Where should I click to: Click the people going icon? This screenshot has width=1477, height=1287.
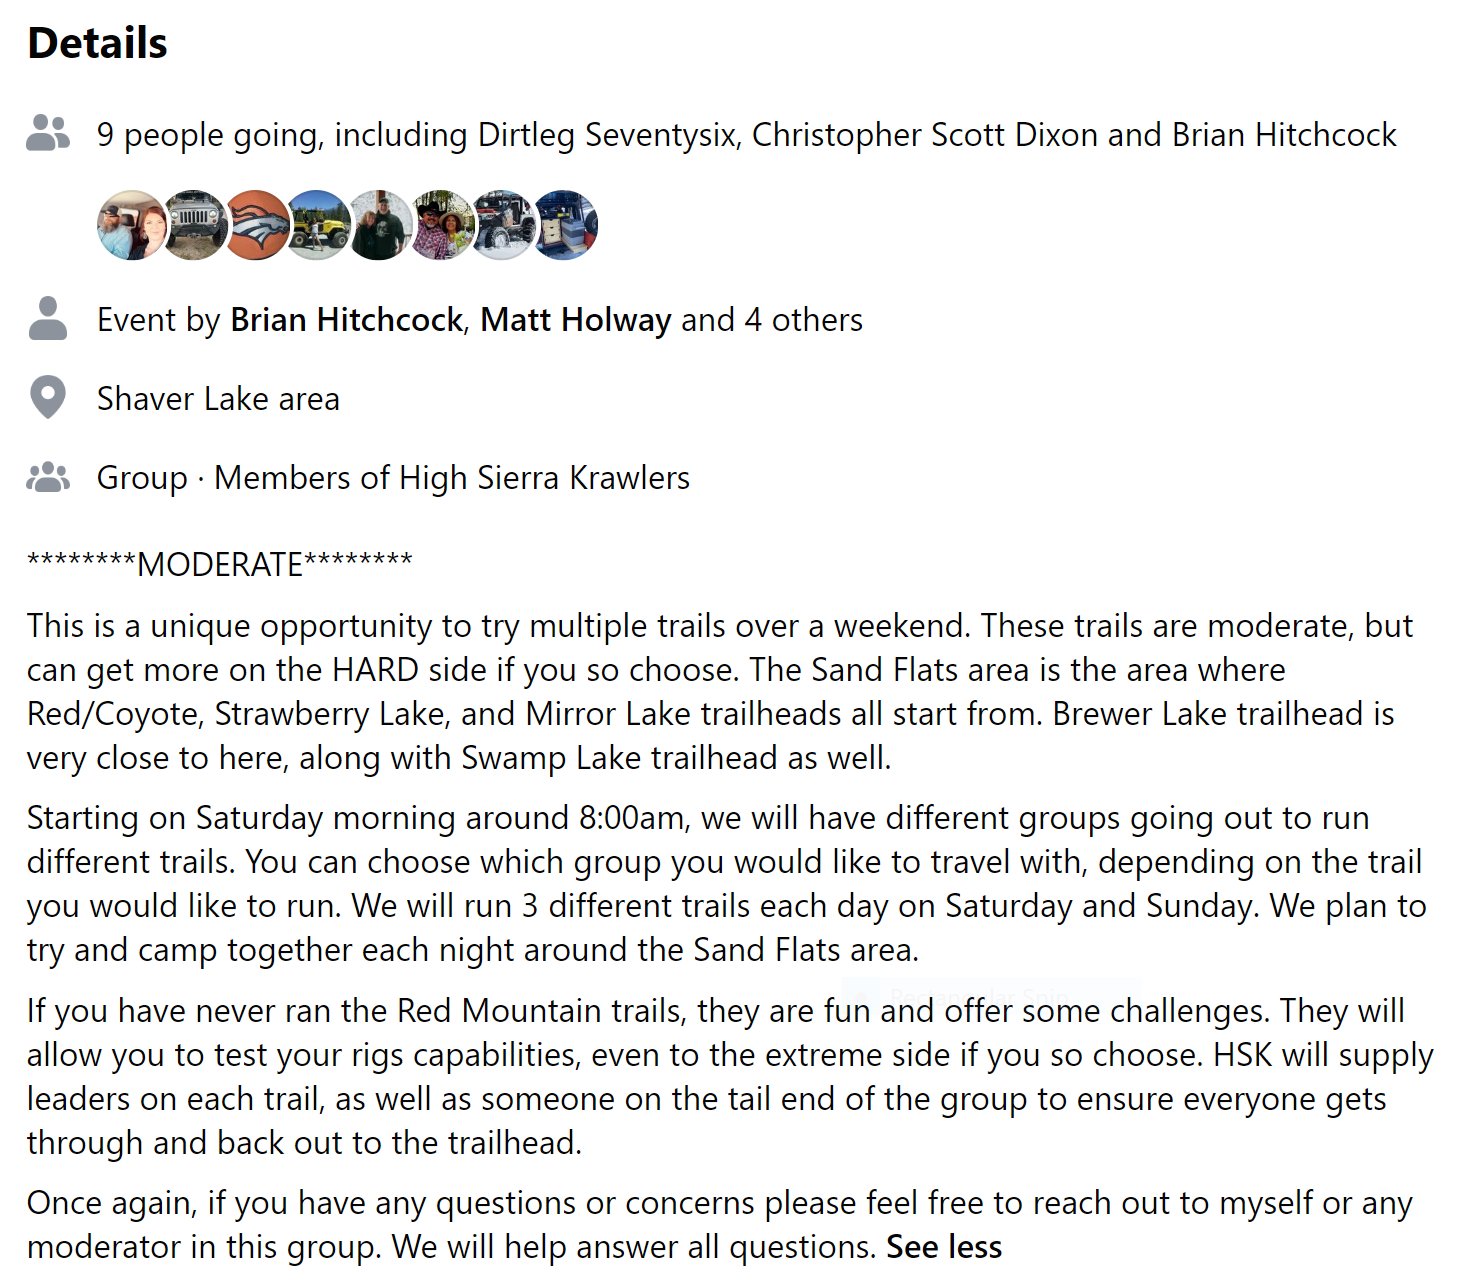pos(48,133)
